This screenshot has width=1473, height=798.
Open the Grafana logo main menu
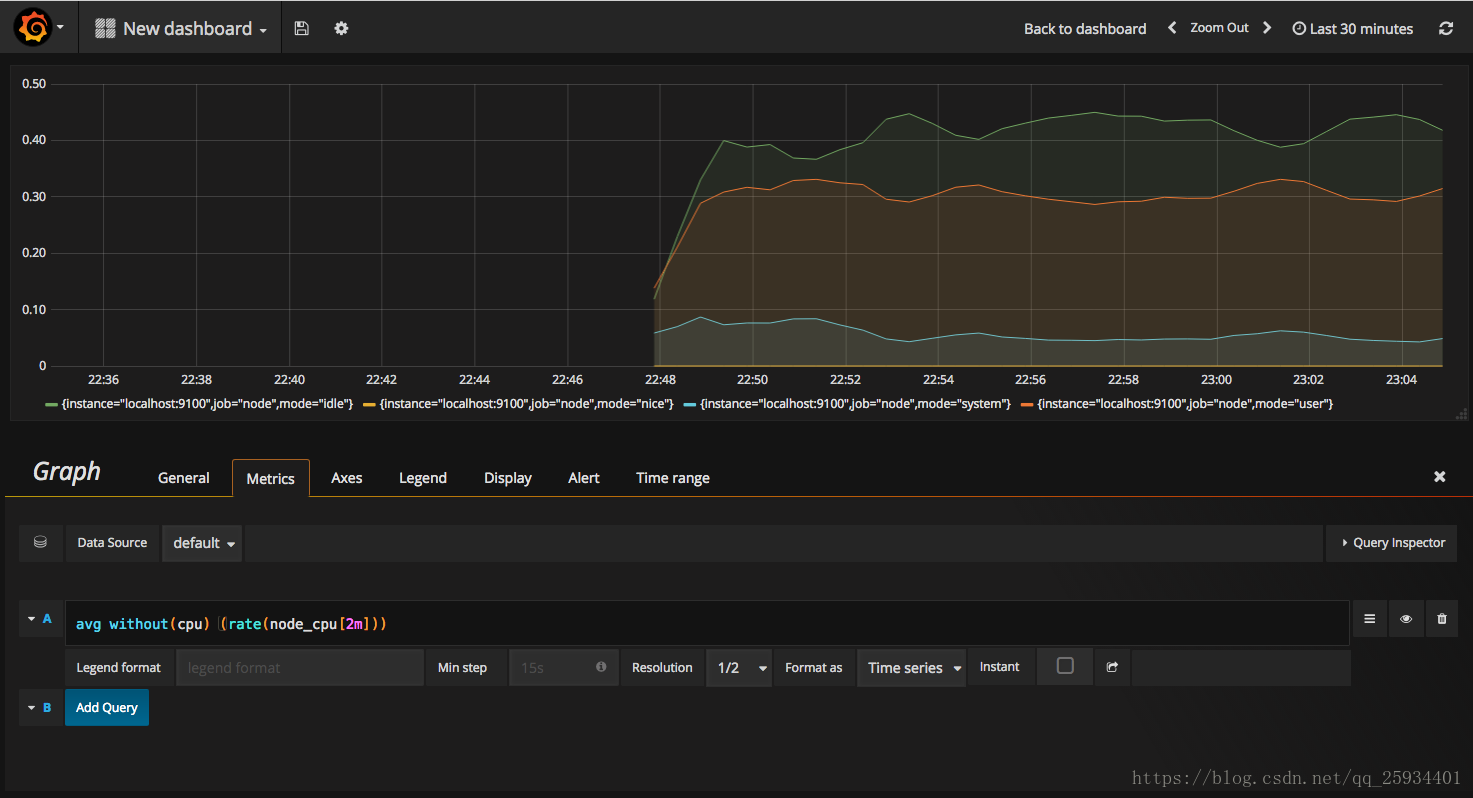(x=40, y=28)
